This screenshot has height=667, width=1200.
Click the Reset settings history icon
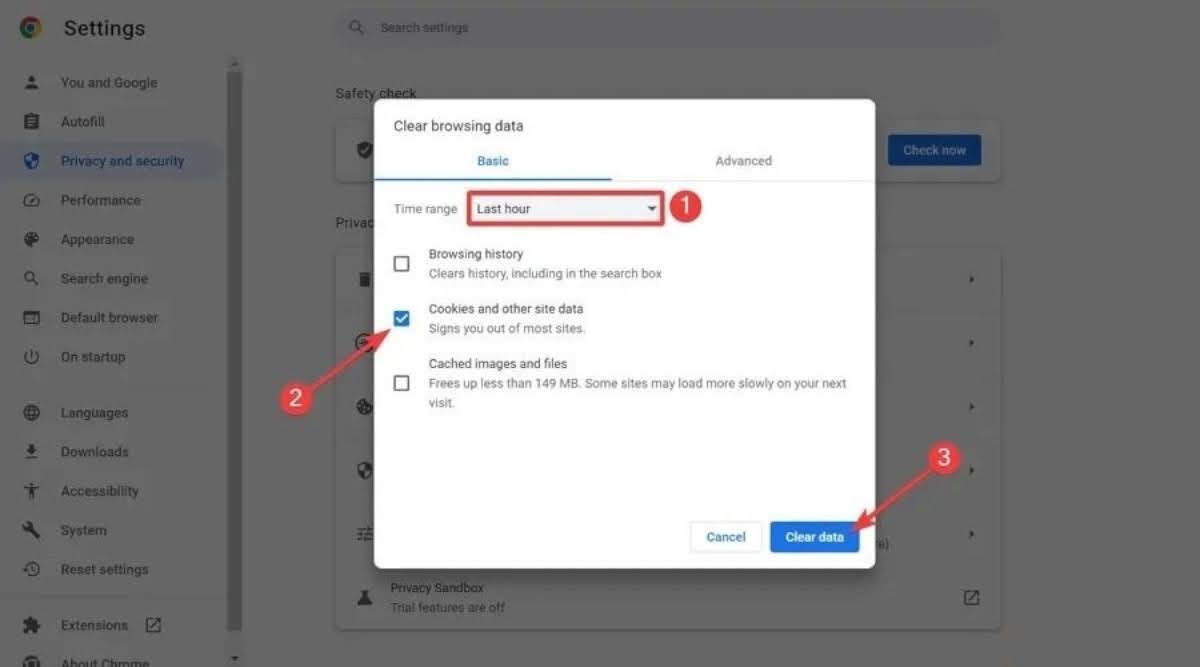click(32, 569)
